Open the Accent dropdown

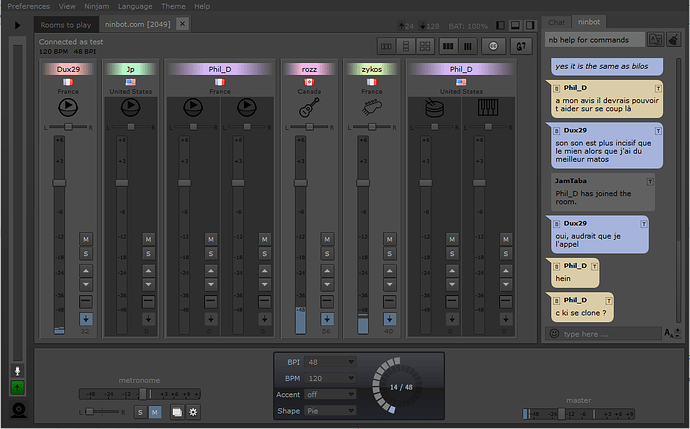(330, 395)
